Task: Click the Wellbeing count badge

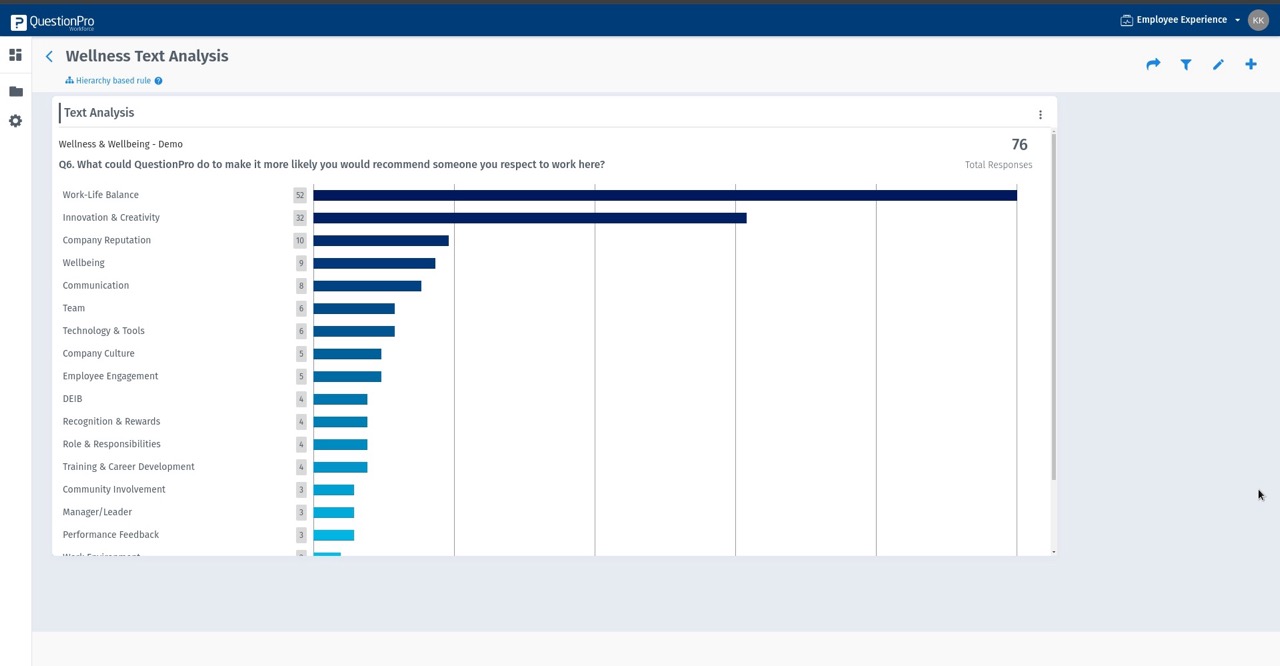Action: [x=300, y=263]
